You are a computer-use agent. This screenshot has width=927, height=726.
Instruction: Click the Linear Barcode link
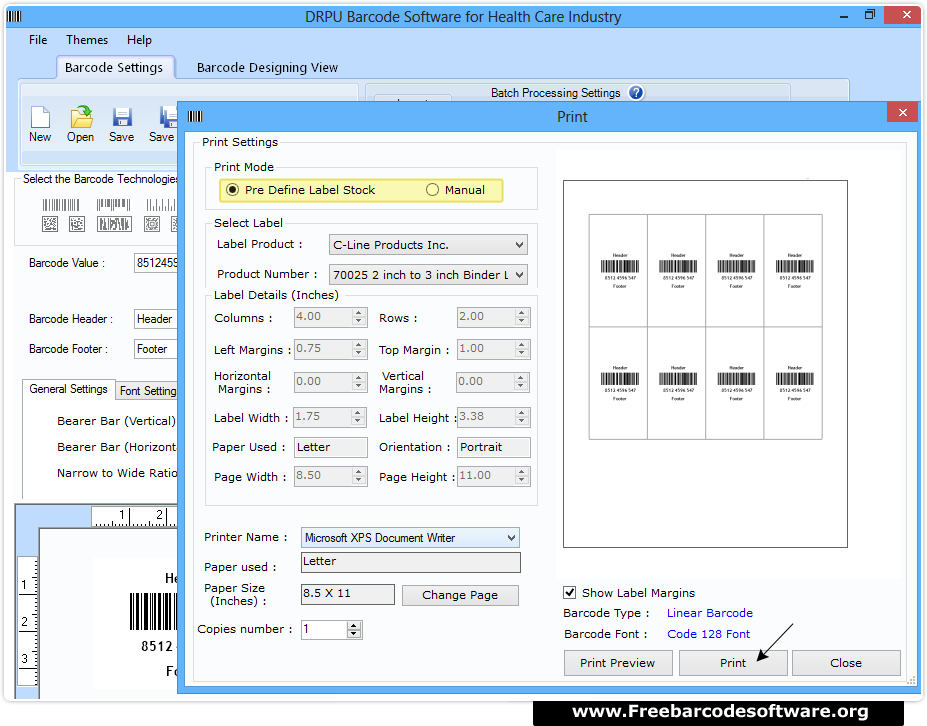pos(709,613)
